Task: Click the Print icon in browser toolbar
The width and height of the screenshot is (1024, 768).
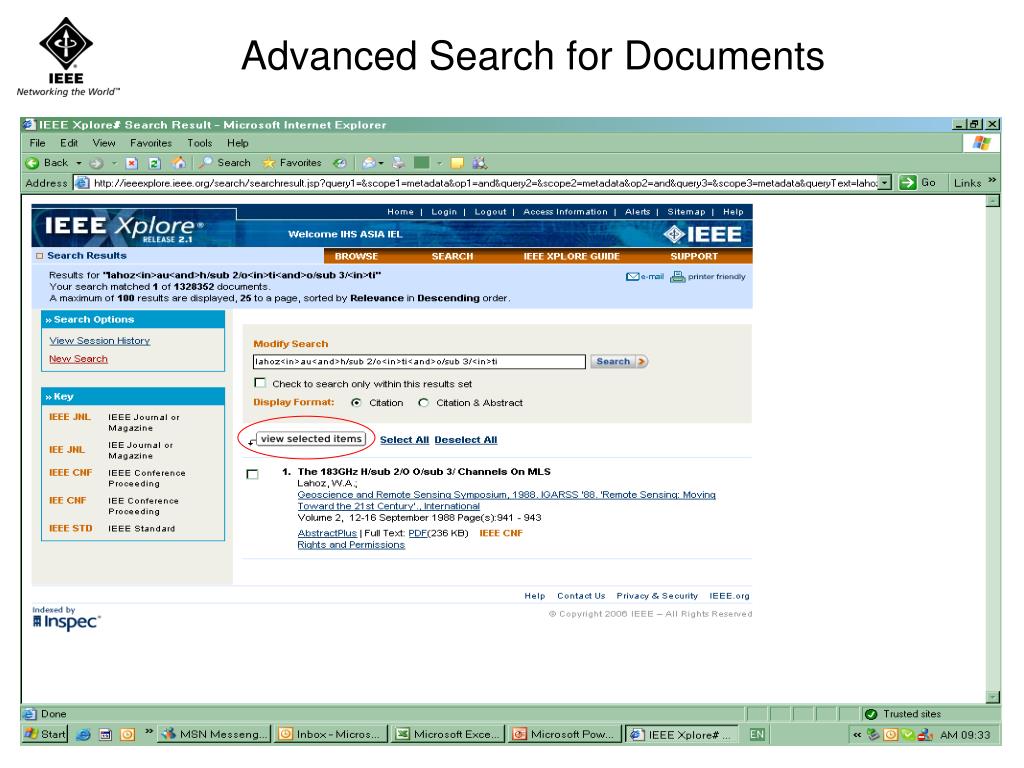Action: click(x=398, y=163)
